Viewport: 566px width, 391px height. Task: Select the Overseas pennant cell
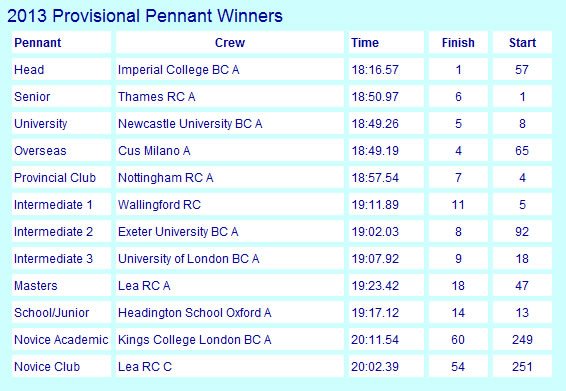[x=61, y=151]
